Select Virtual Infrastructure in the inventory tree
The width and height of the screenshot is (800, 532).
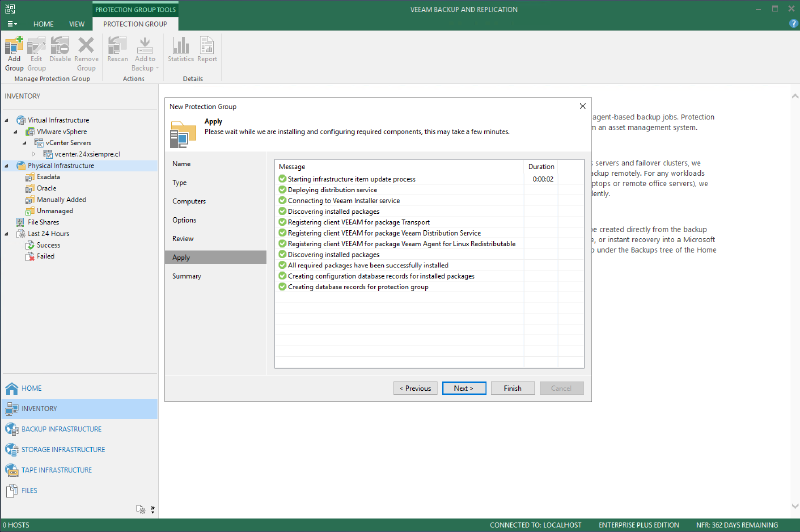pyautogui.click(x=58, y=120)
